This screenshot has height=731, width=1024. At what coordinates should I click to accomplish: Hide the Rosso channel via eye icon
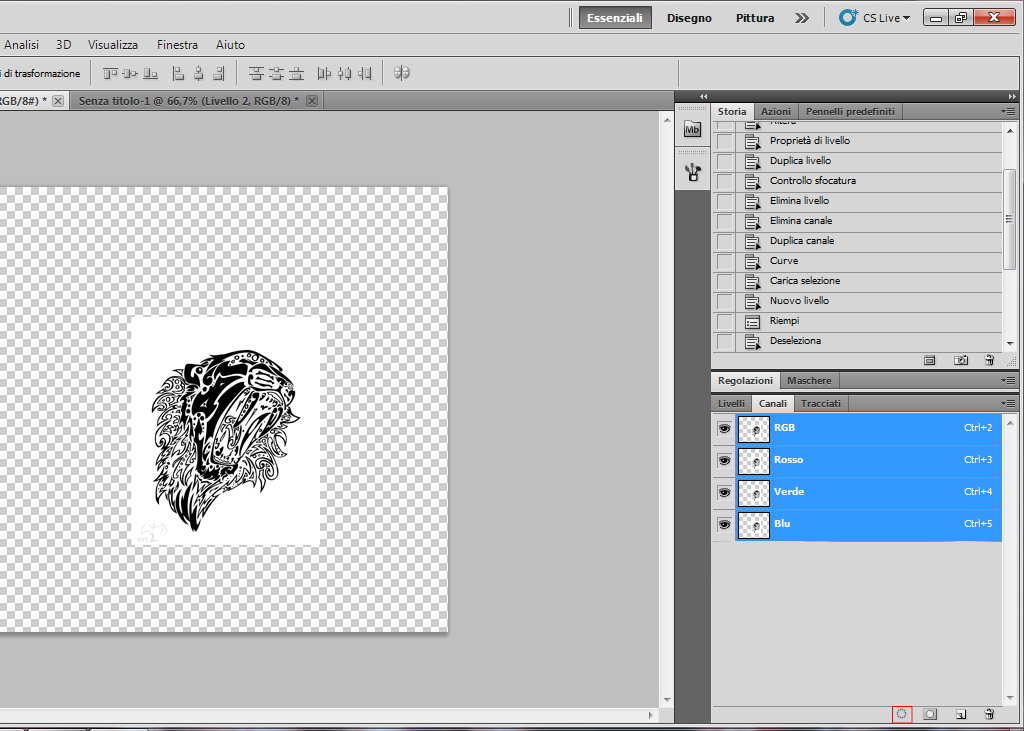click(724, 461)
